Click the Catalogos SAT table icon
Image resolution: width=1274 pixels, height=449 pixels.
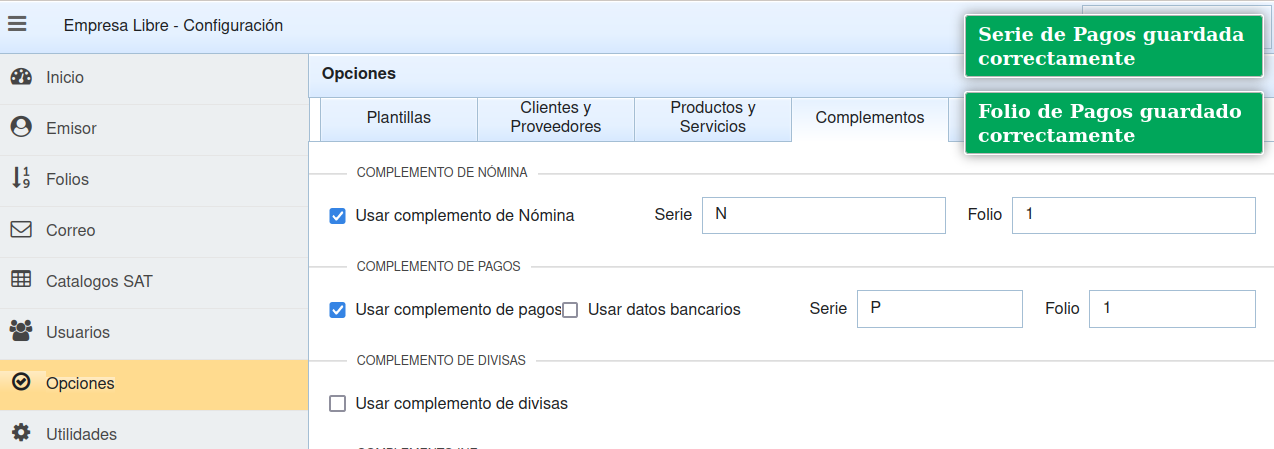point(21,281)
